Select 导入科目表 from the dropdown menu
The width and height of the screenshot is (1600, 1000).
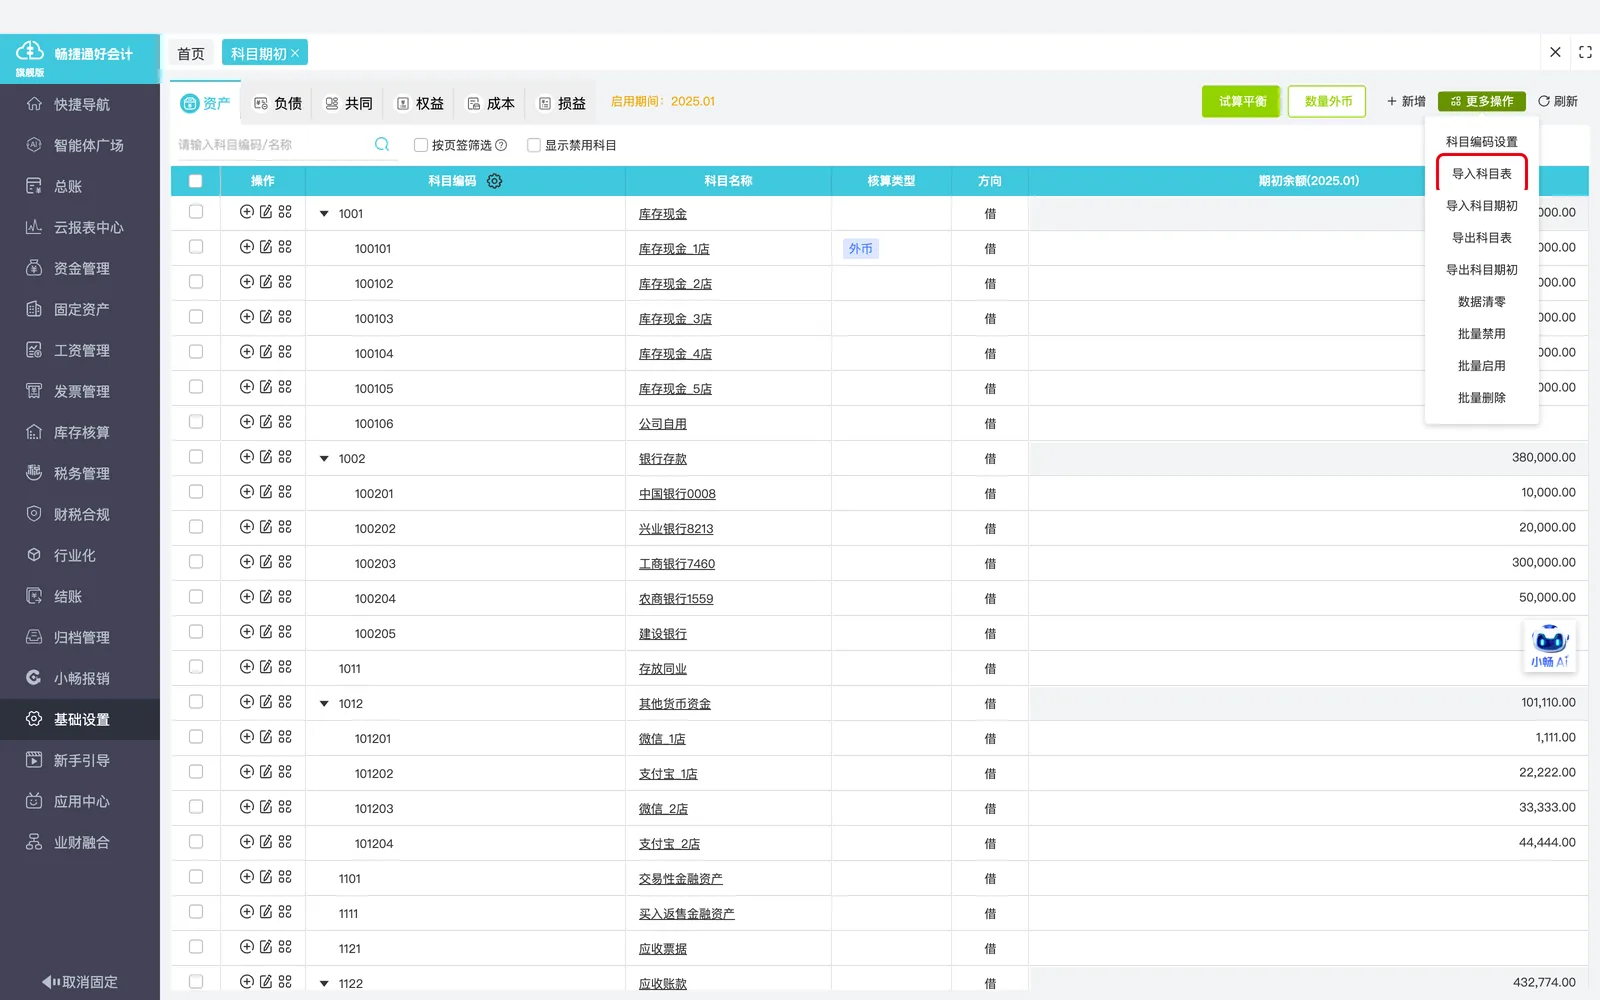1482,174
